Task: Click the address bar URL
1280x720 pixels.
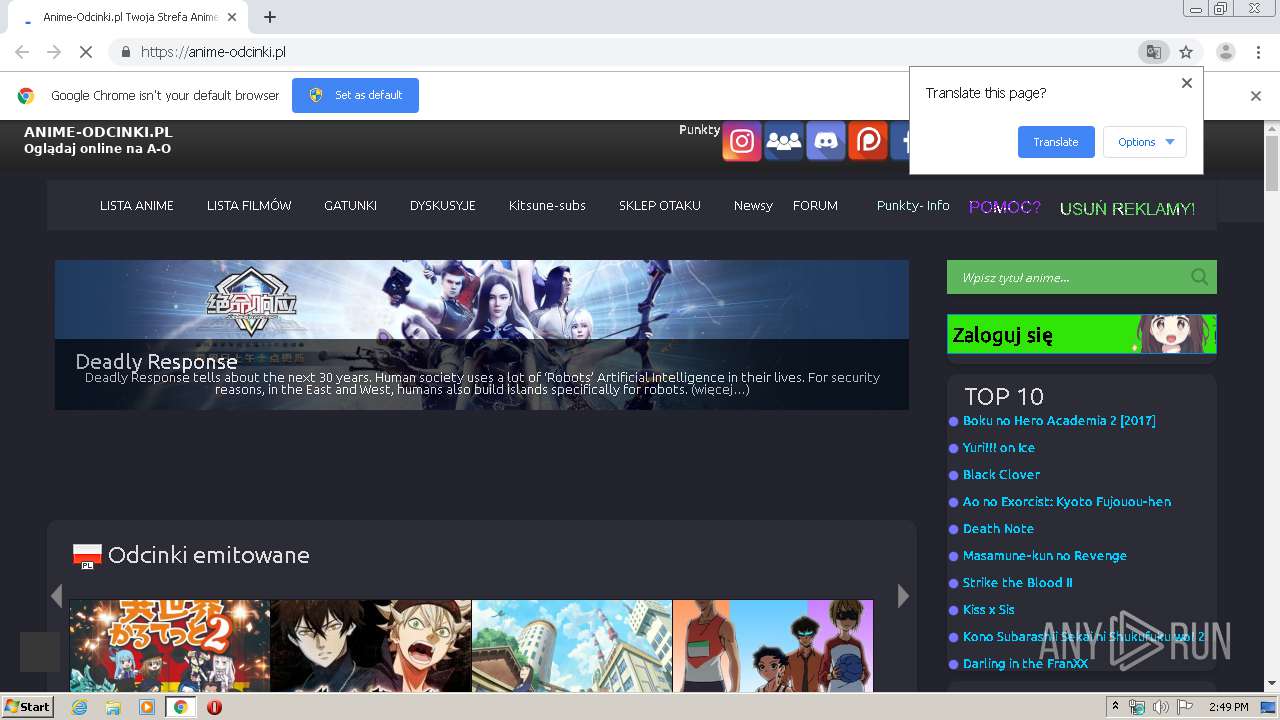Action: pyautogui.click(x=213, y=52)
